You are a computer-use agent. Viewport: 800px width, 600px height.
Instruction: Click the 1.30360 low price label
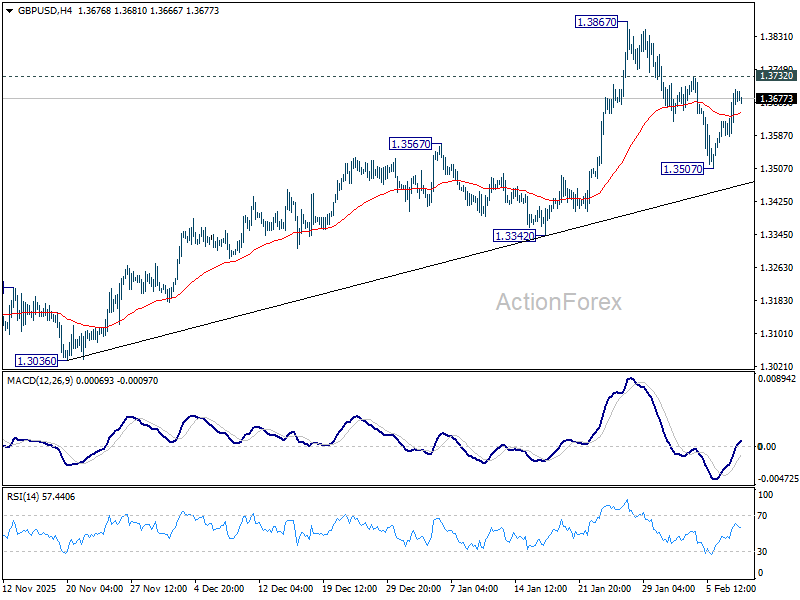coord(36,361)
